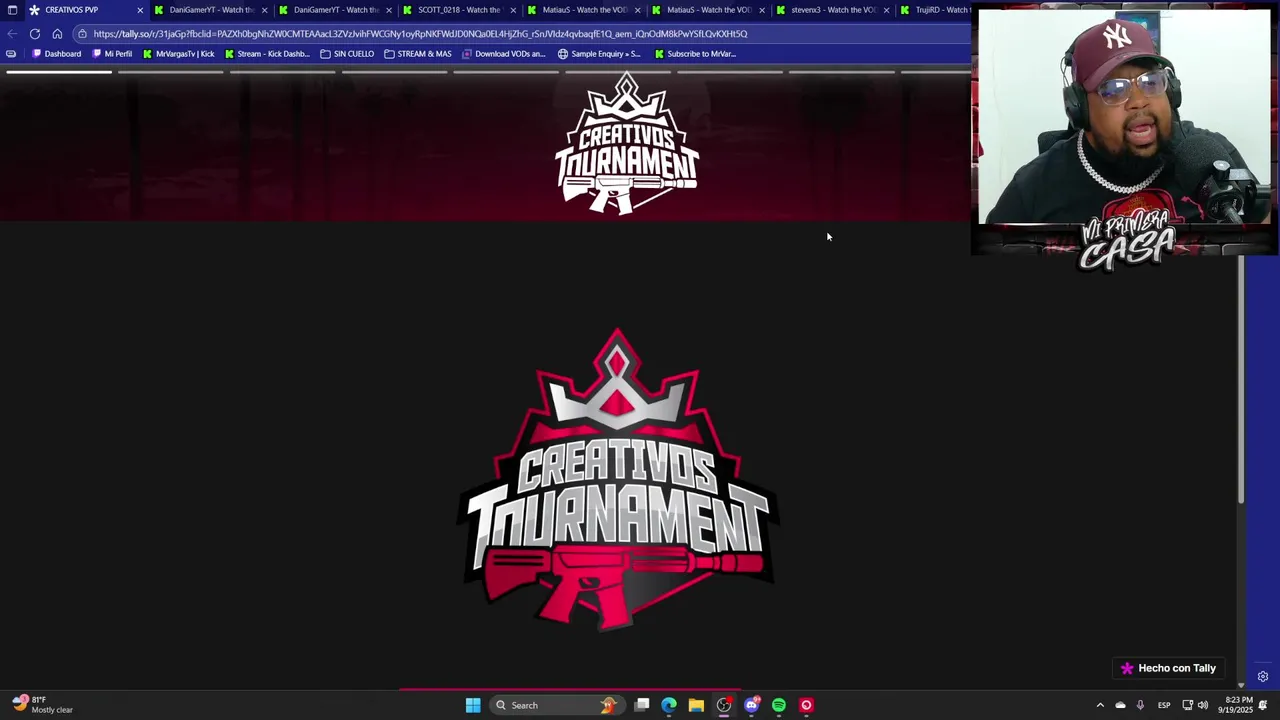The image size is (1280, 720).
Task: Open the MrVargasTv | Kick bookmark
Action: 179,54
